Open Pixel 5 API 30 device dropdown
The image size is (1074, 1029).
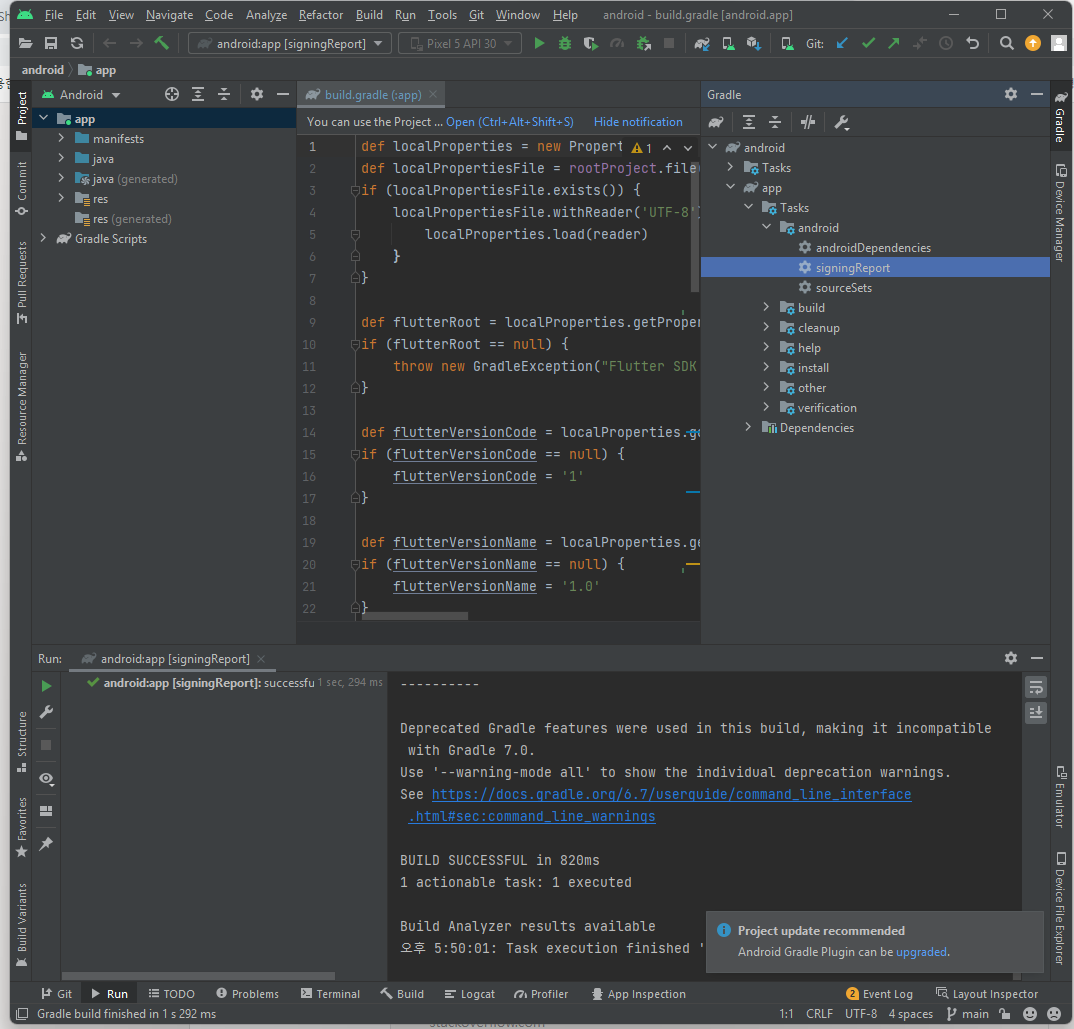[x=460, y=43]
